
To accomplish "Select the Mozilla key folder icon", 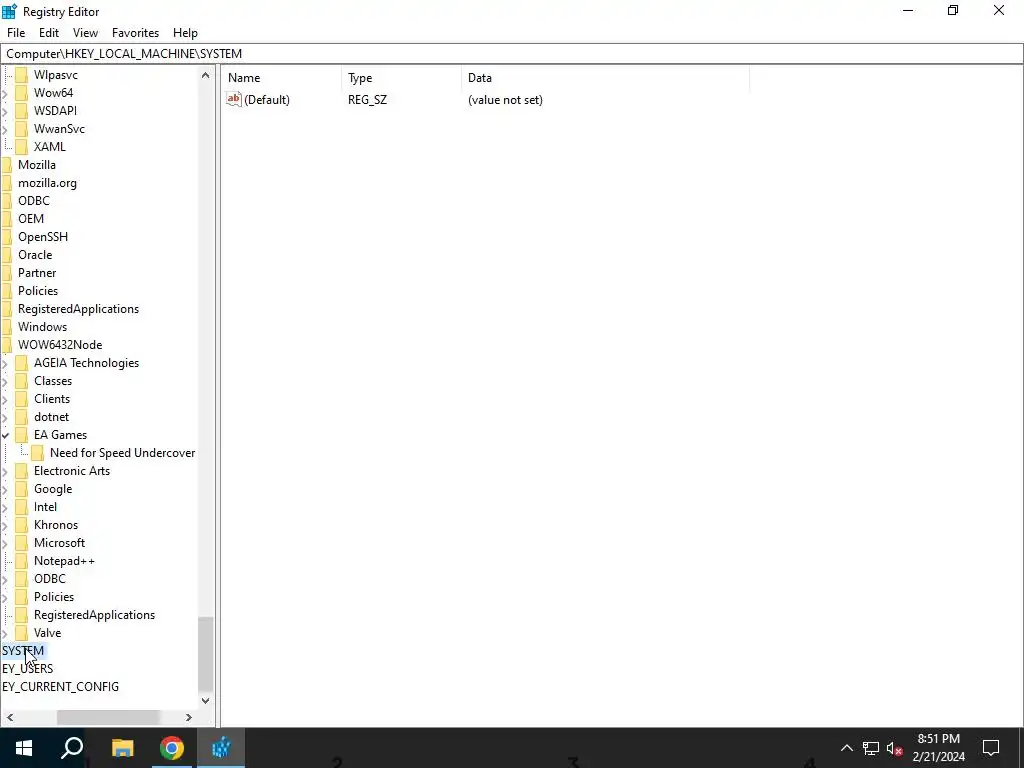I will tap(6, 165).
